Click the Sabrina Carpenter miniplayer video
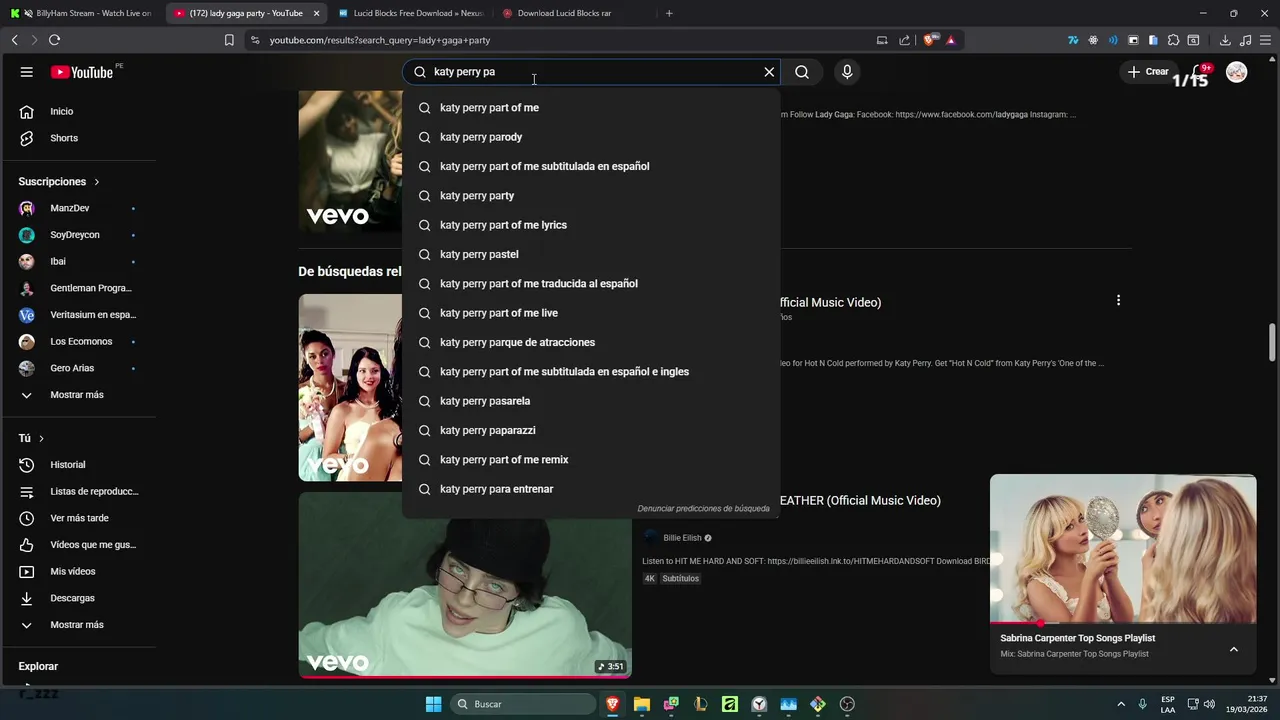 1123,549
